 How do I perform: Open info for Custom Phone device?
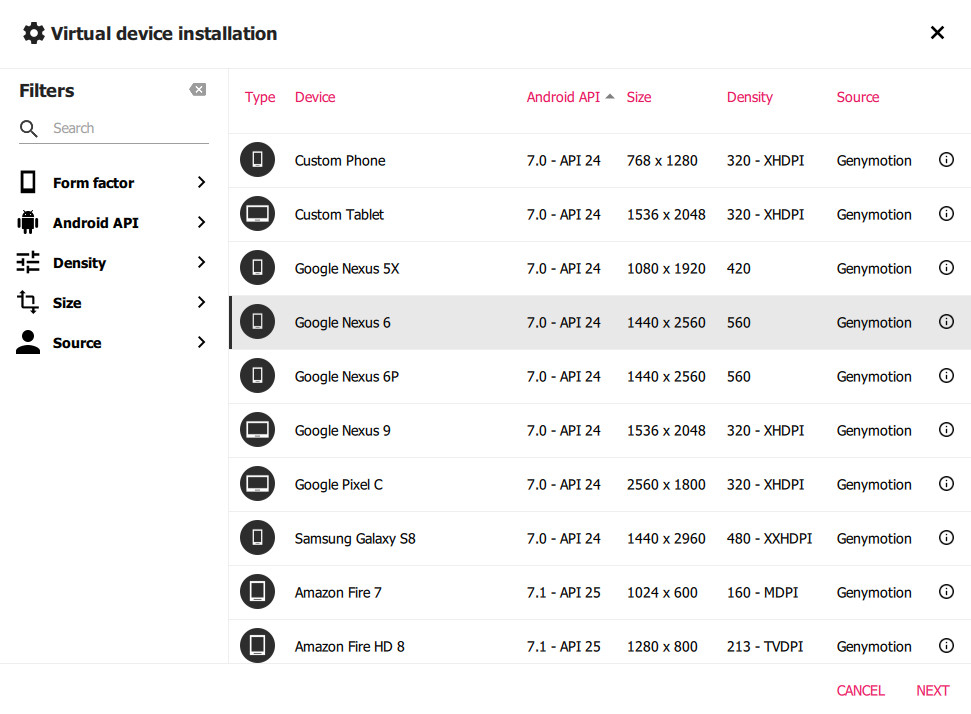946,160
